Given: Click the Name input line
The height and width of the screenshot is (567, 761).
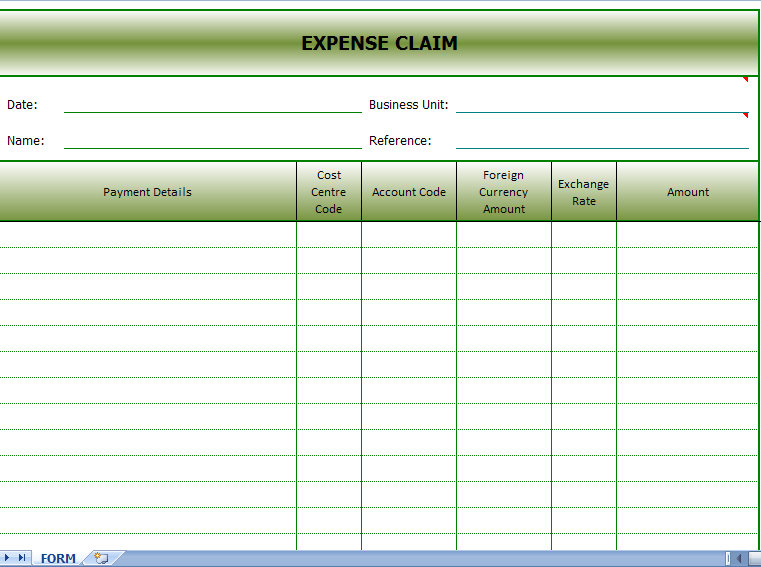Looking at the screenshot, I should point(213,140).
